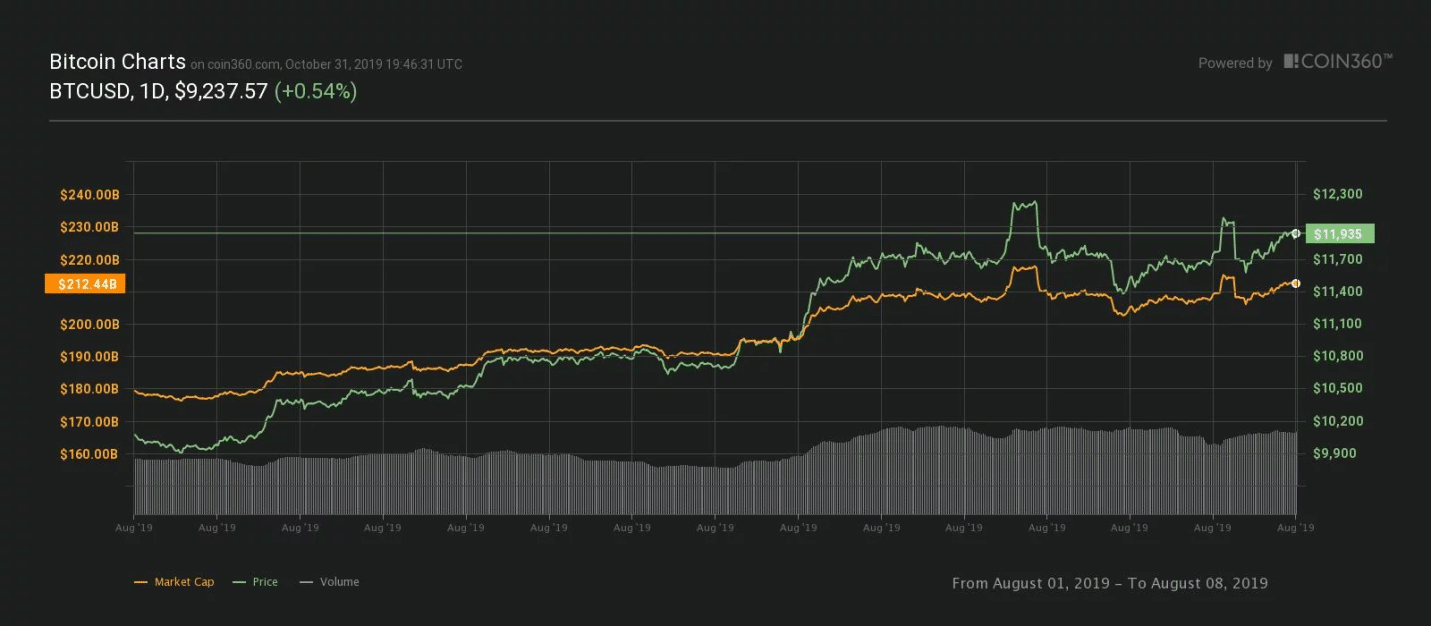Click the $240.00B market cap axis label
1431x626 pixels.
point(89,194)
